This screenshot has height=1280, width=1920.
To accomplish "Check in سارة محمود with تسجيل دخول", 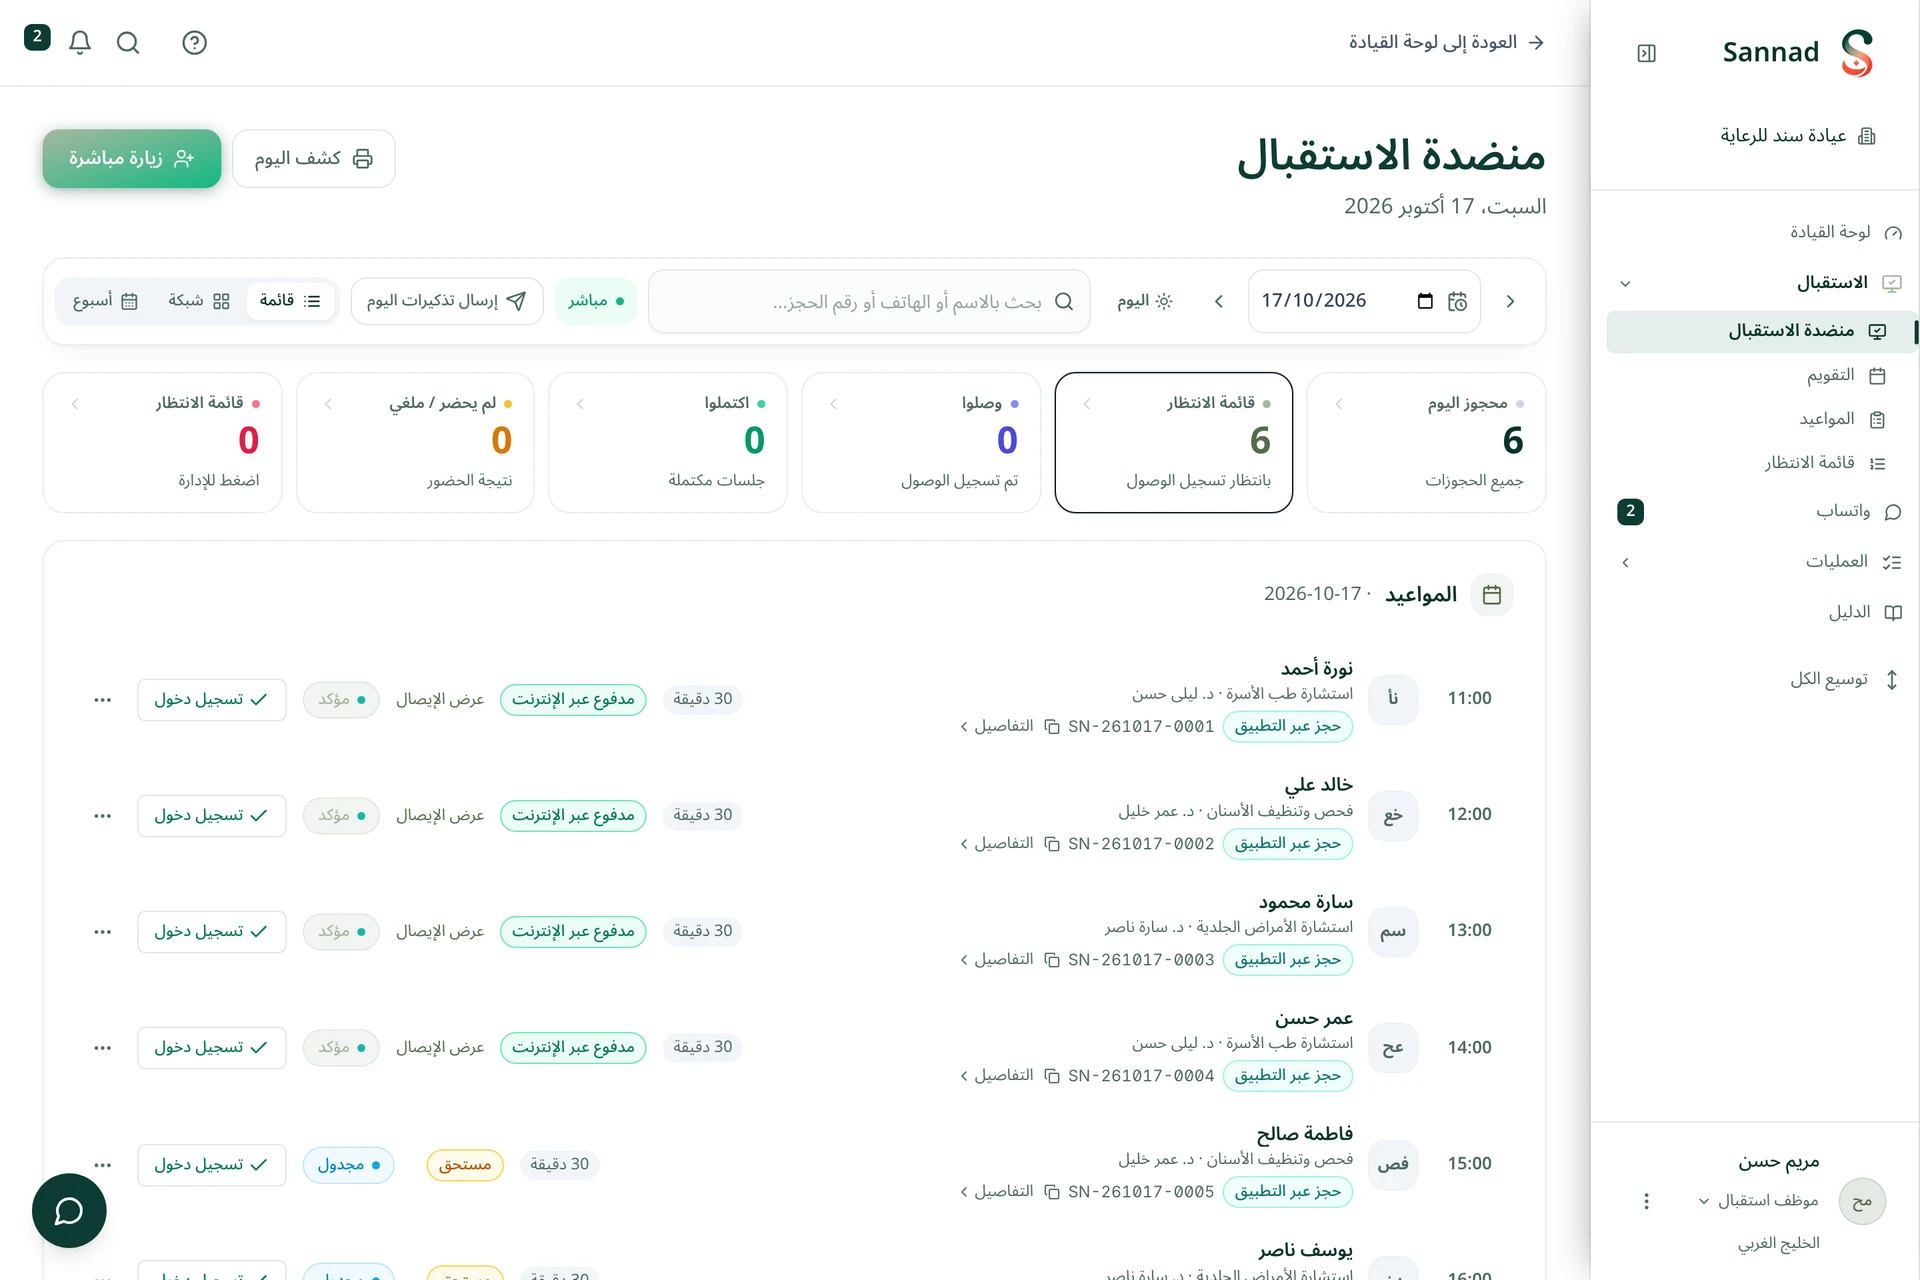I will point(212,932).
